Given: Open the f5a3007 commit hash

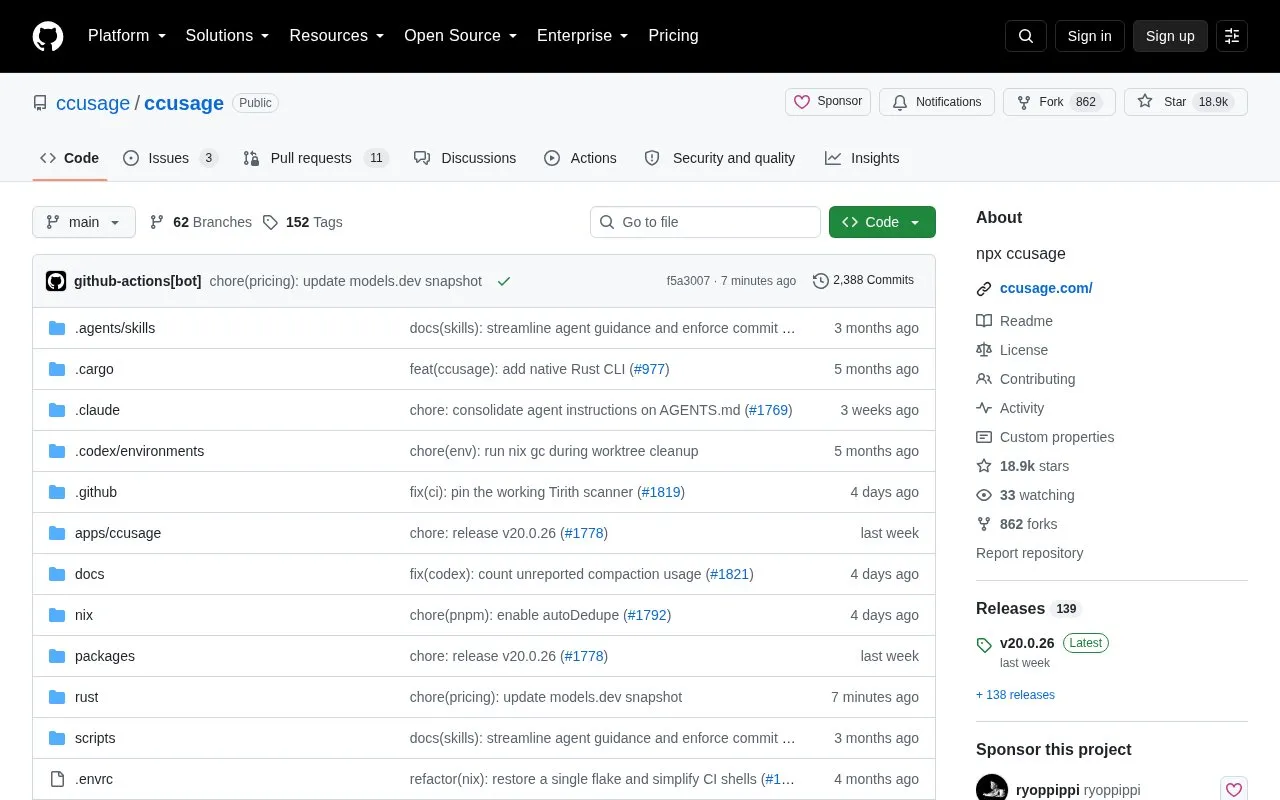Looking at the screenshot, I should tap(688, 281).
